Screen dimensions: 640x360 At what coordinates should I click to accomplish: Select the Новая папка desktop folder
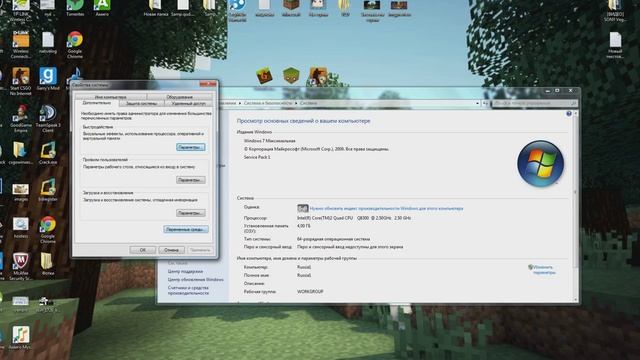coord(156,8)
